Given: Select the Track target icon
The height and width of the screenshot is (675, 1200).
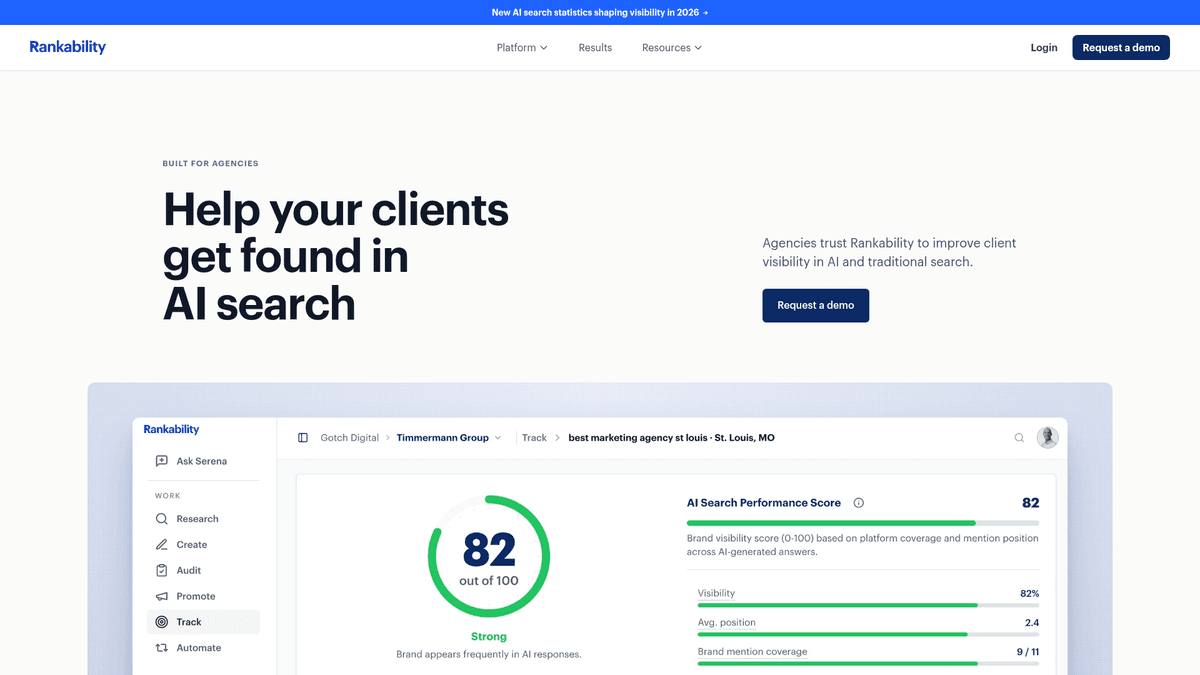Looking at the screenshot, I should point(162,622).
